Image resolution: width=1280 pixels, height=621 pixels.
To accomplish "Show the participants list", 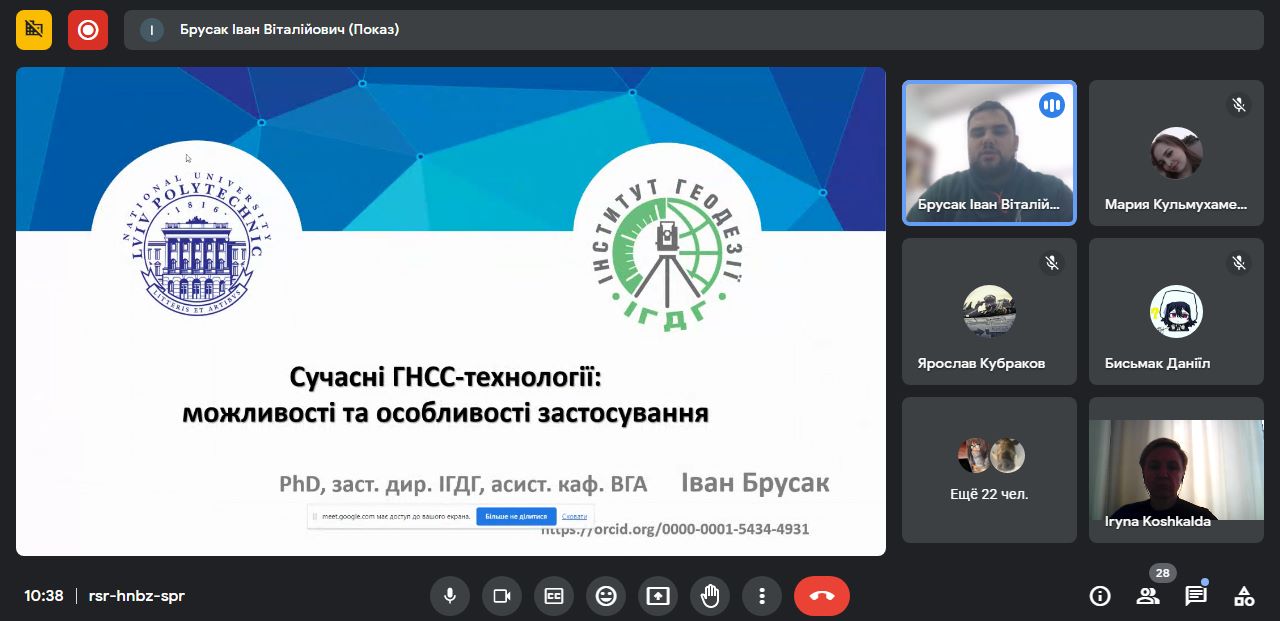I will point(1148,597).
